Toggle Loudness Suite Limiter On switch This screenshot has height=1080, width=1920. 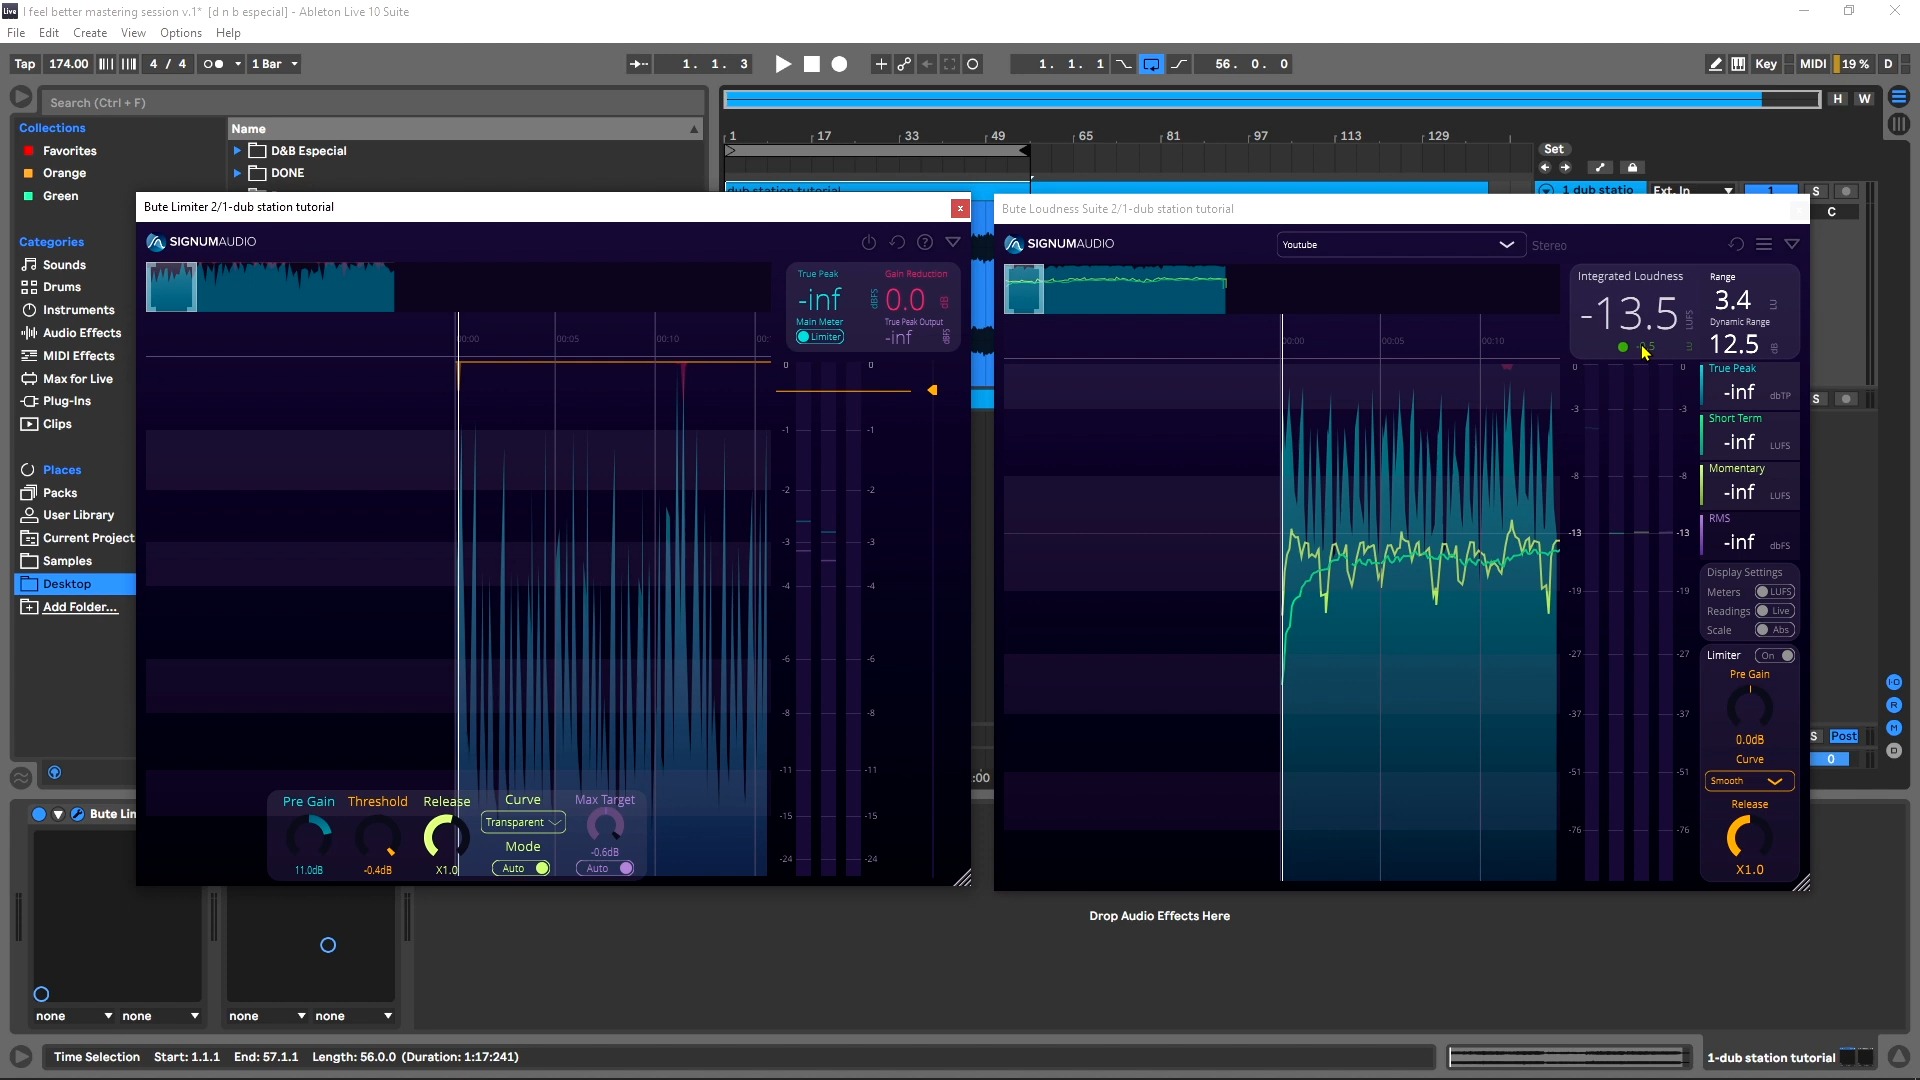(x=1775, y=656)
